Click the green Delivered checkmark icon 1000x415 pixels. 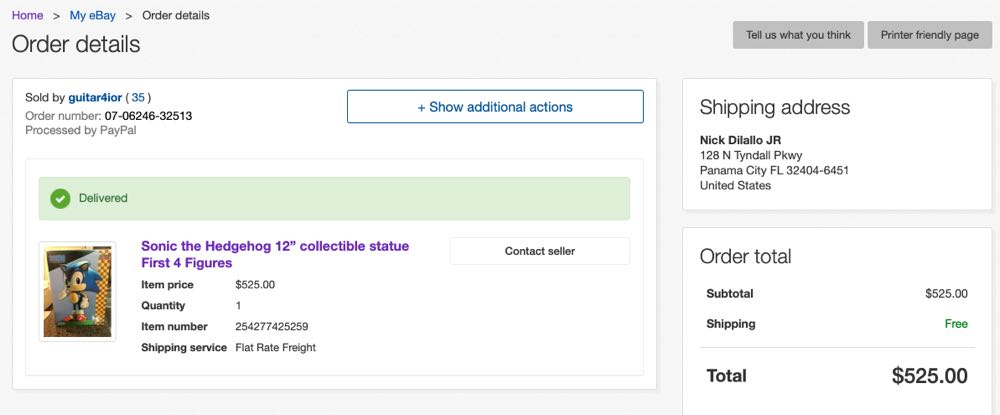point(60,198)
